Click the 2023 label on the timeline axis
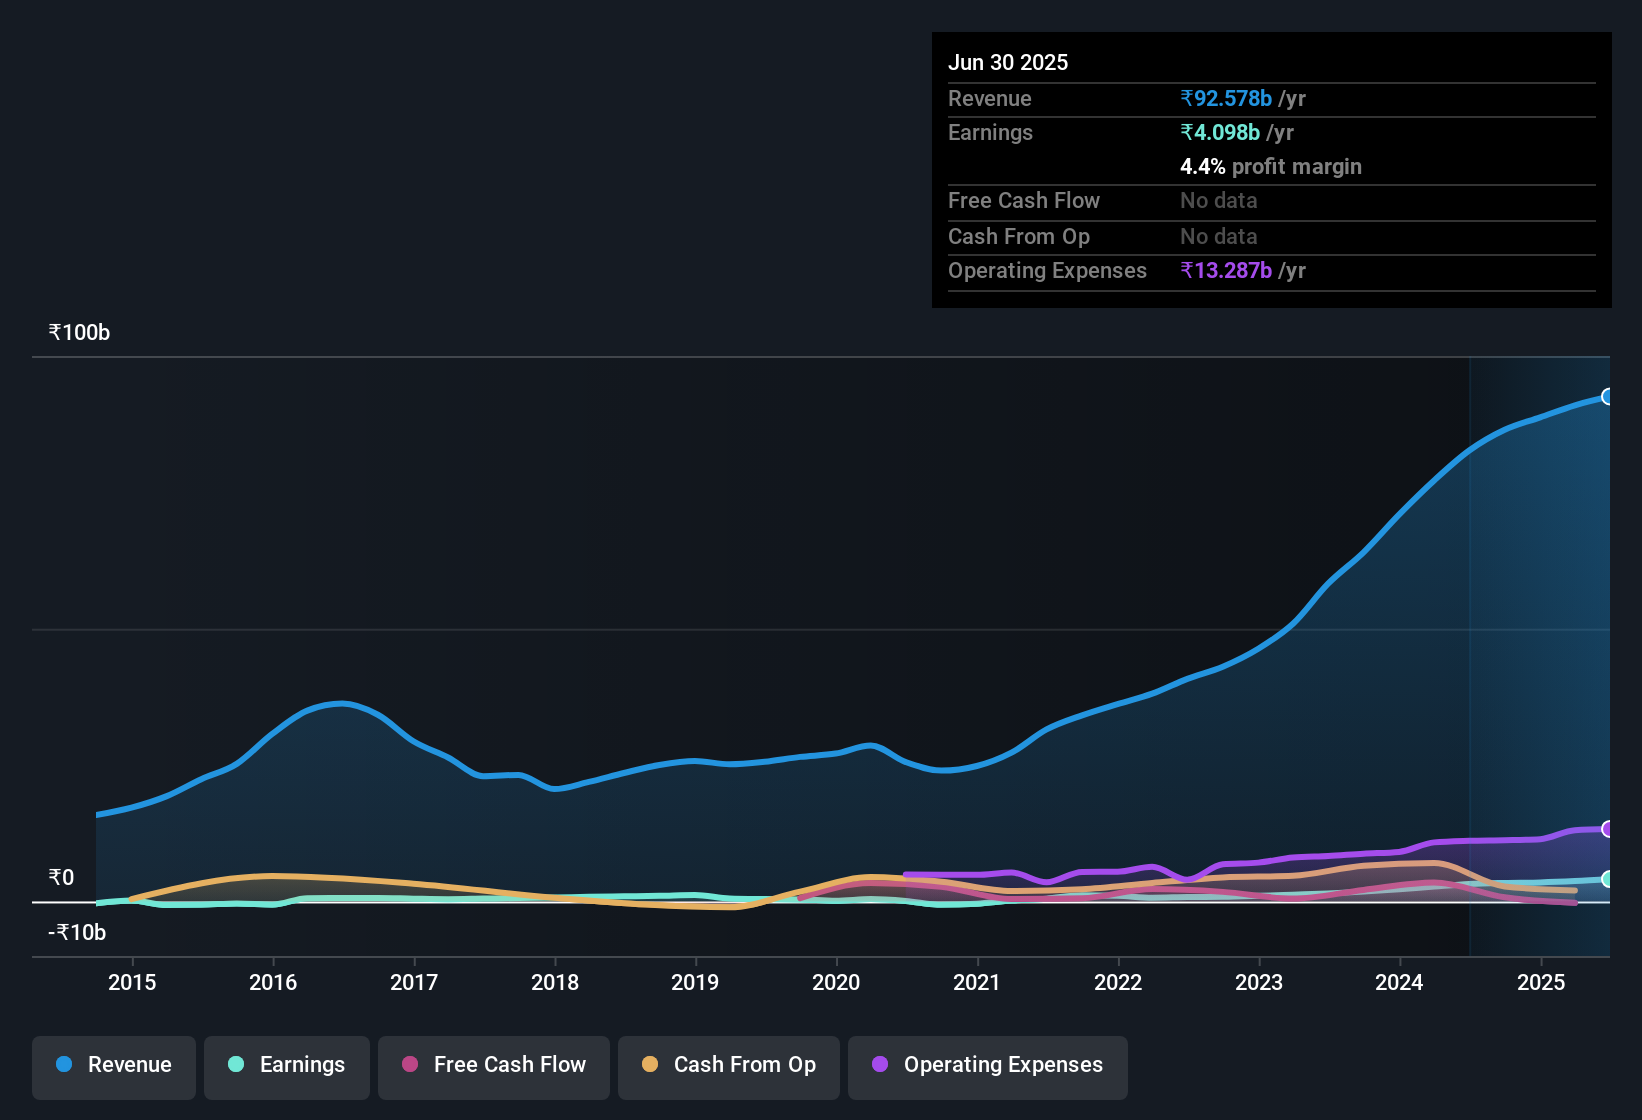1642x1120 pixels. coord(1259,982)
